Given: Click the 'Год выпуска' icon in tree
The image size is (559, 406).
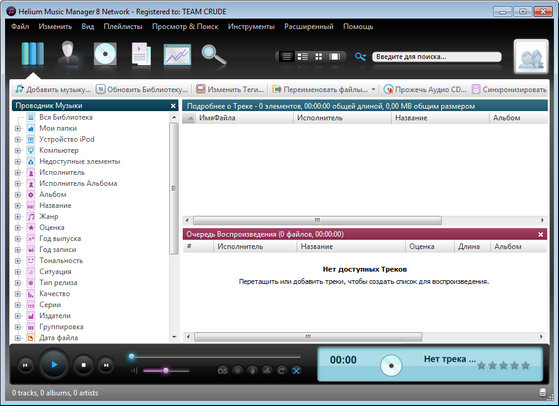Looking at the screenshot, I should click(31, 239).
